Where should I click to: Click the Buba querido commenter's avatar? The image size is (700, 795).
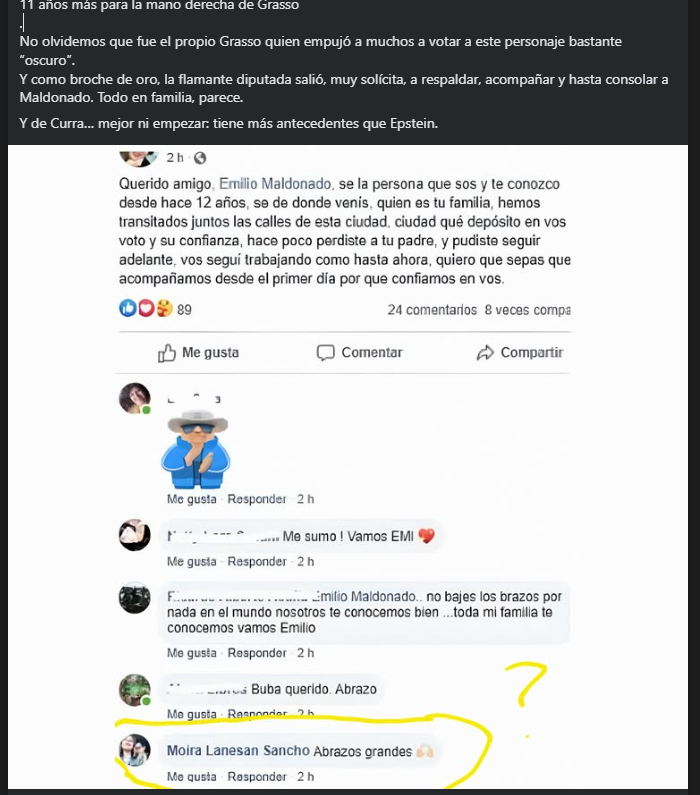[134, 690]
